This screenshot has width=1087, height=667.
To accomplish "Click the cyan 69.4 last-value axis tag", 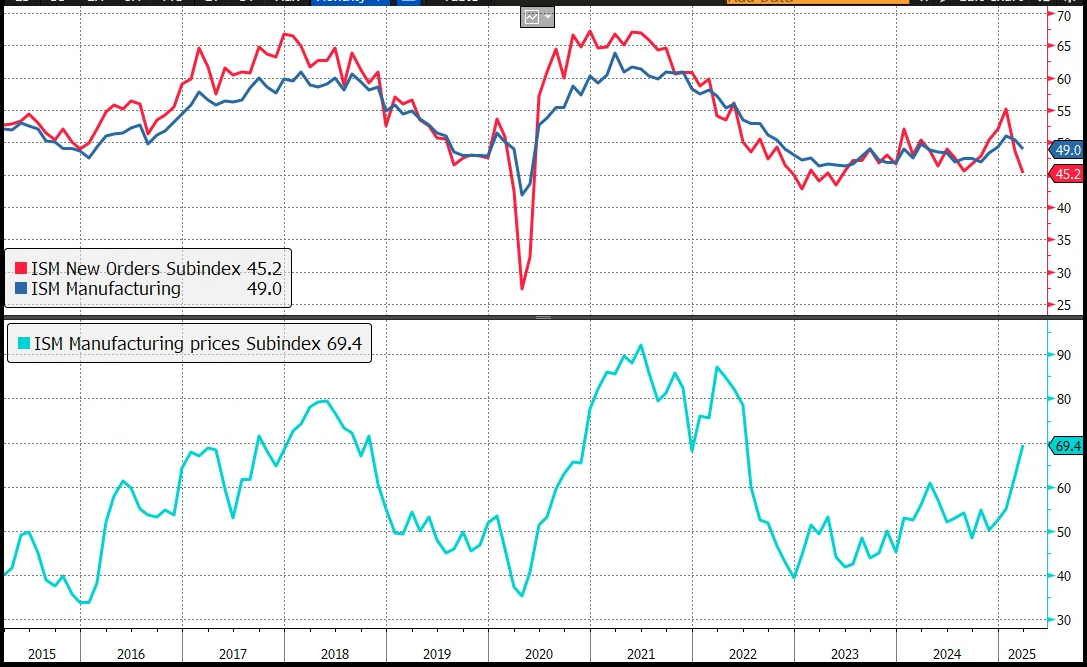I will (1066, 446).
